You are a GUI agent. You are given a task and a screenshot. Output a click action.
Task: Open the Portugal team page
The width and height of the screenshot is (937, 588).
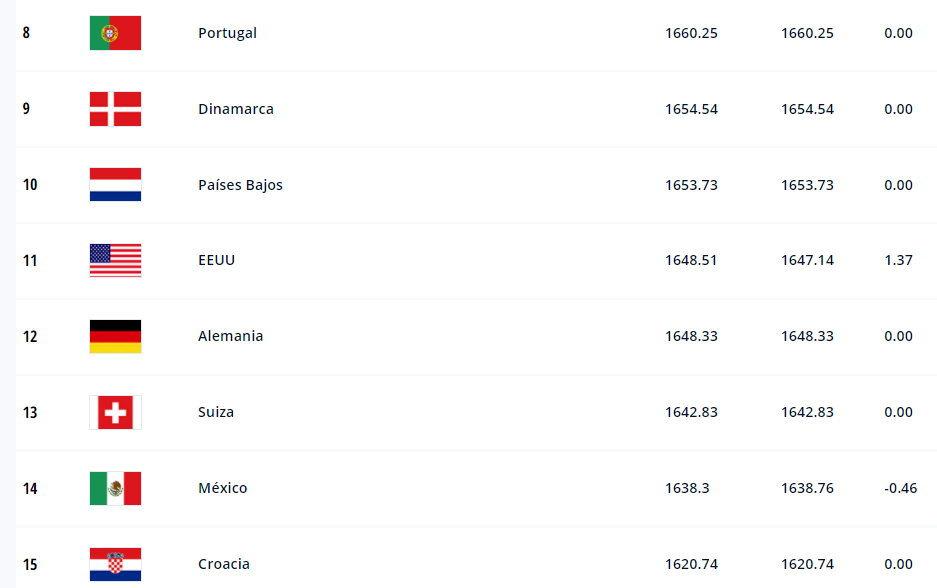pyautogui.click(x=227, y=32)
